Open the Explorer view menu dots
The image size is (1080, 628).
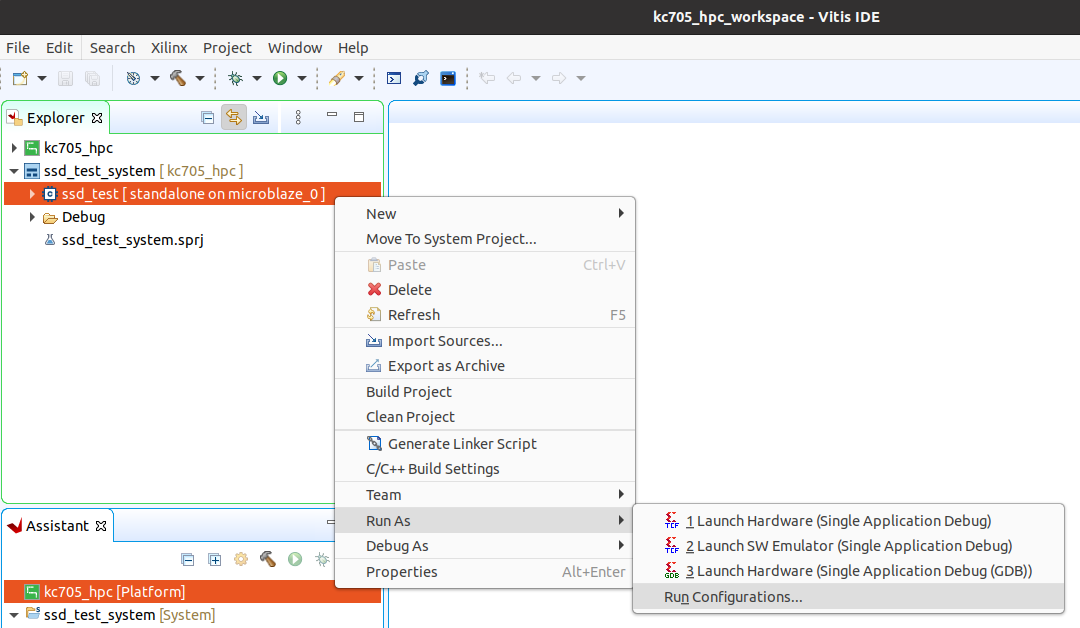pyautogui.click(x=298, y=118)
